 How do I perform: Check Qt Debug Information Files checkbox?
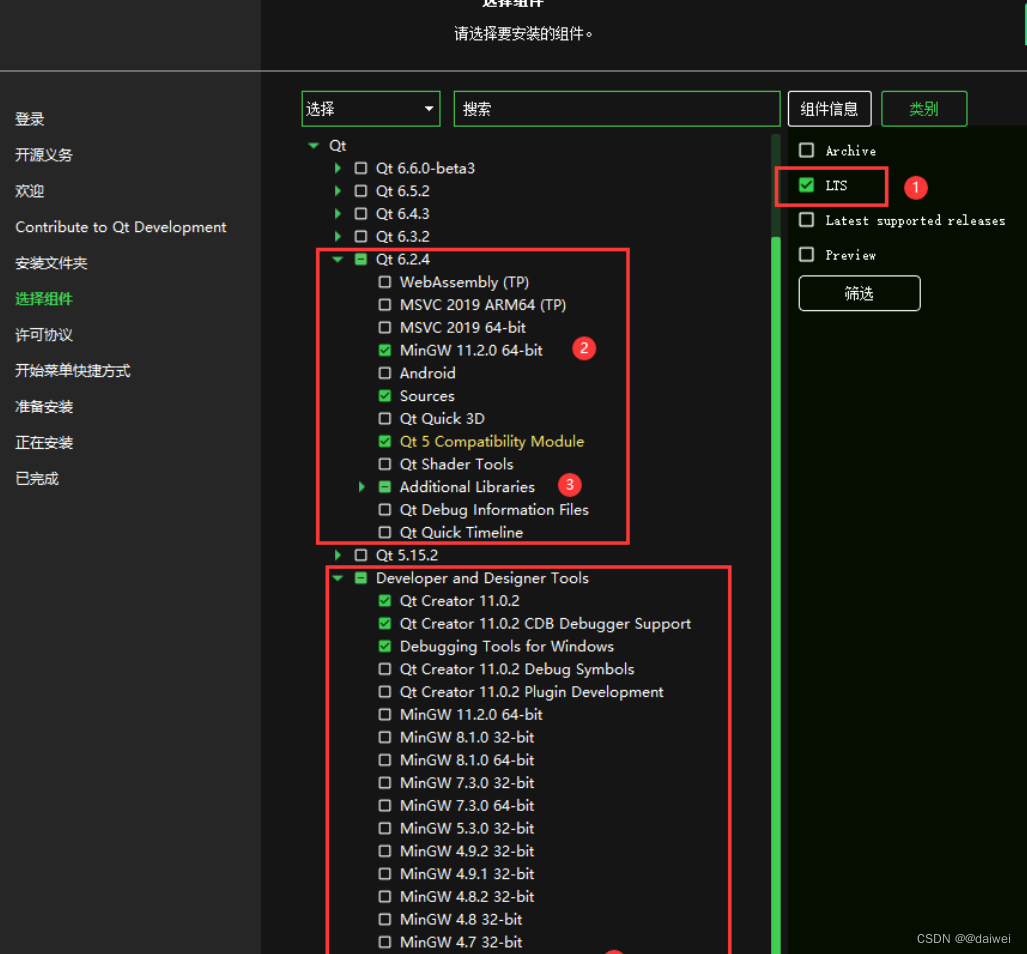pyautogui.click(x=385, y=510)
